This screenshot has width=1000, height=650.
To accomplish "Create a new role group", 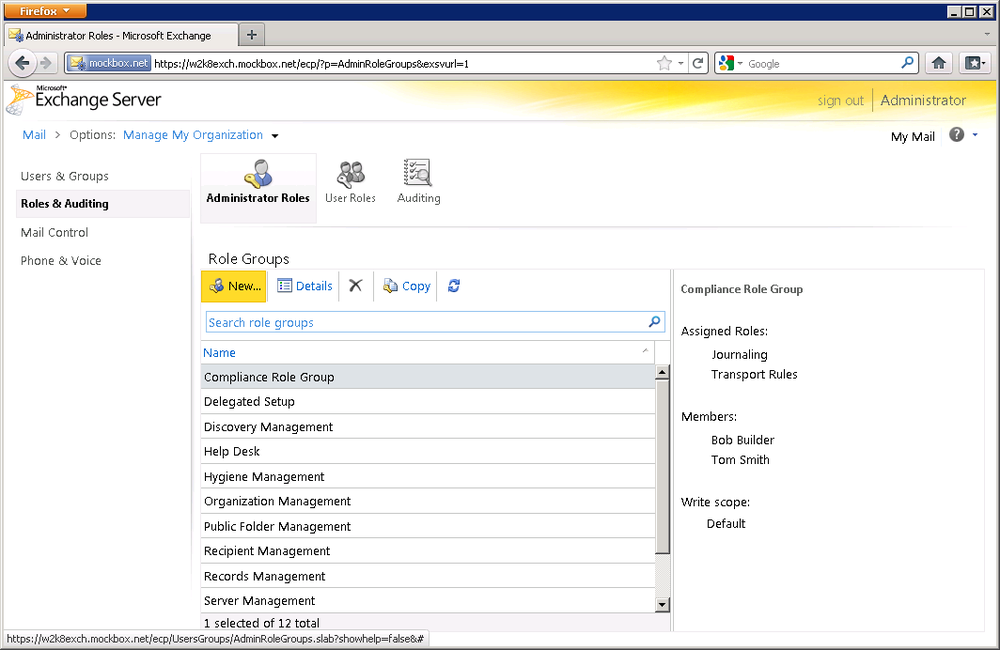I will tap(234, 286).
